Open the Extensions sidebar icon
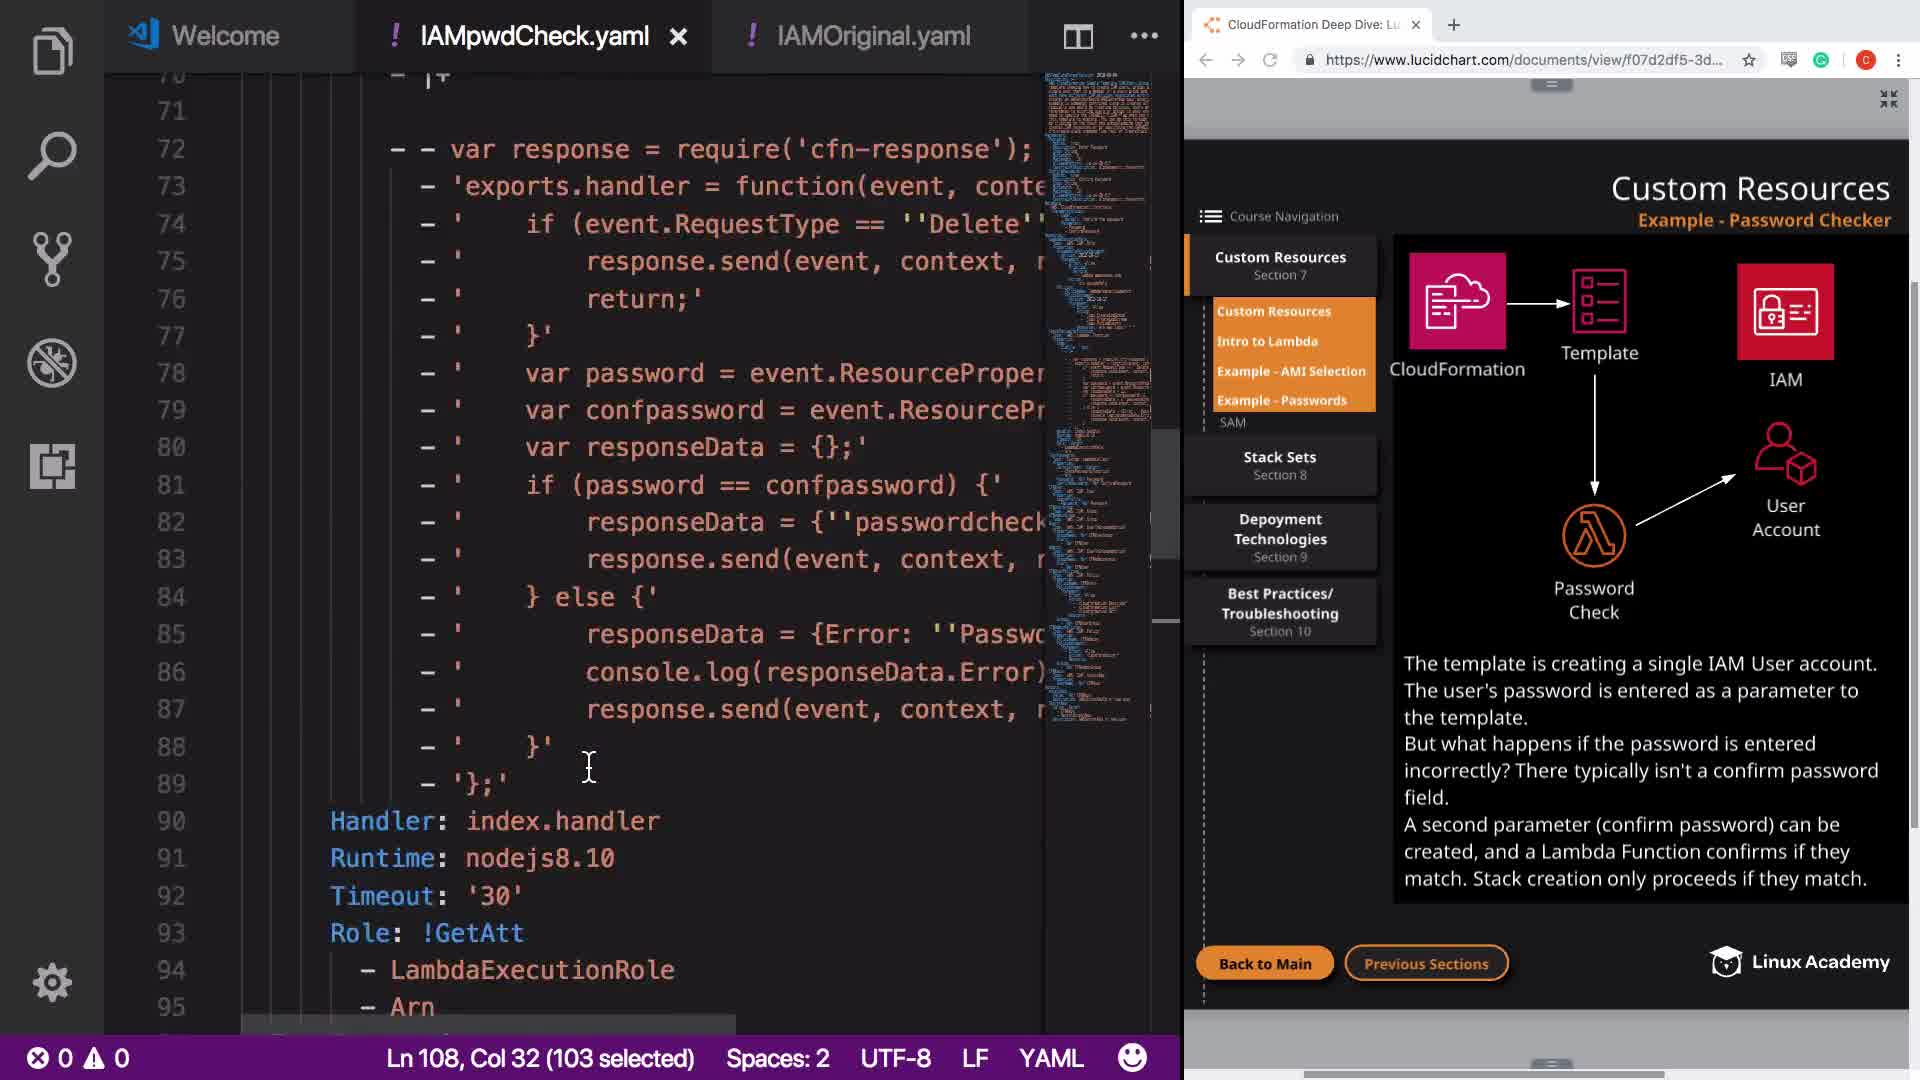Screen dimensions: 1920x1080 coord(52,466)
